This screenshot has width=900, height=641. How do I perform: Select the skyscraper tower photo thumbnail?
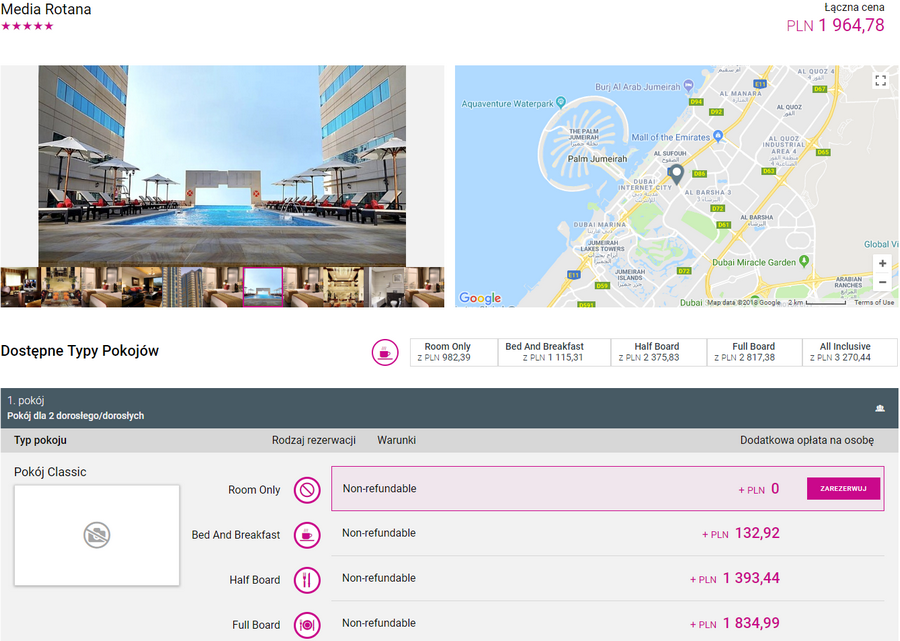[182, 287]
